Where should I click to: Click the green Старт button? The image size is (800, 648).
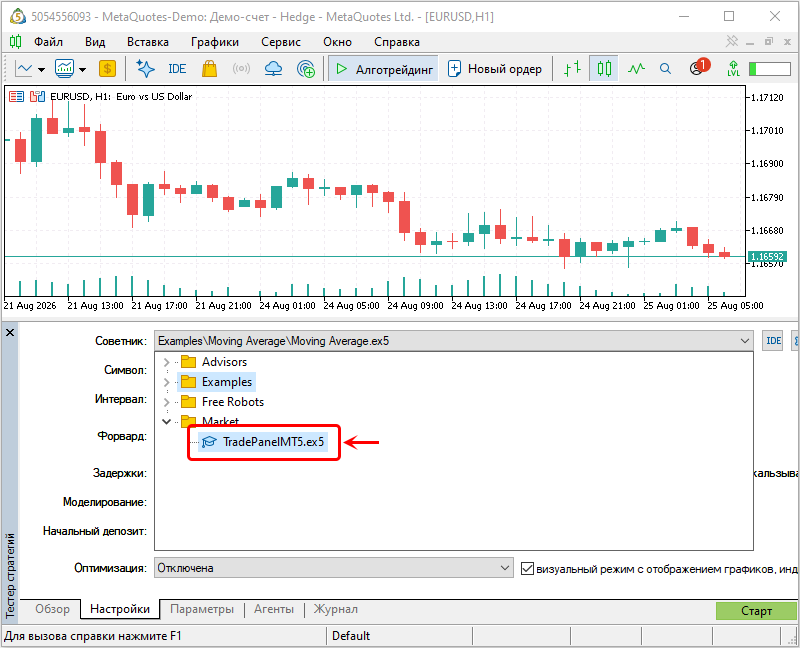click(756, 611)
